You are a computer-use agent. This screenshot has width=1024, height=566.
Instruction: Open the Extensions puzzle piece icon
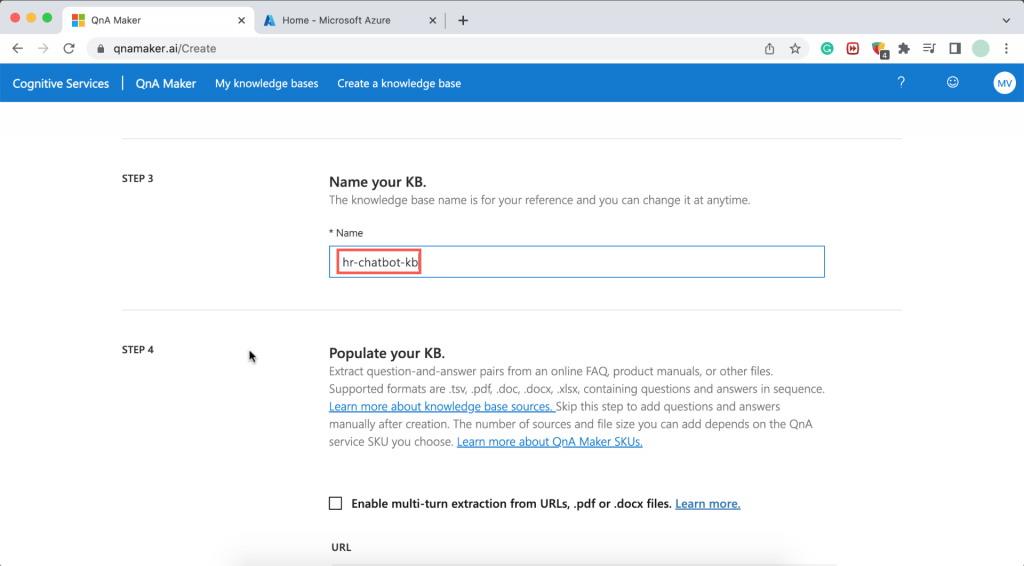(904, 48)
